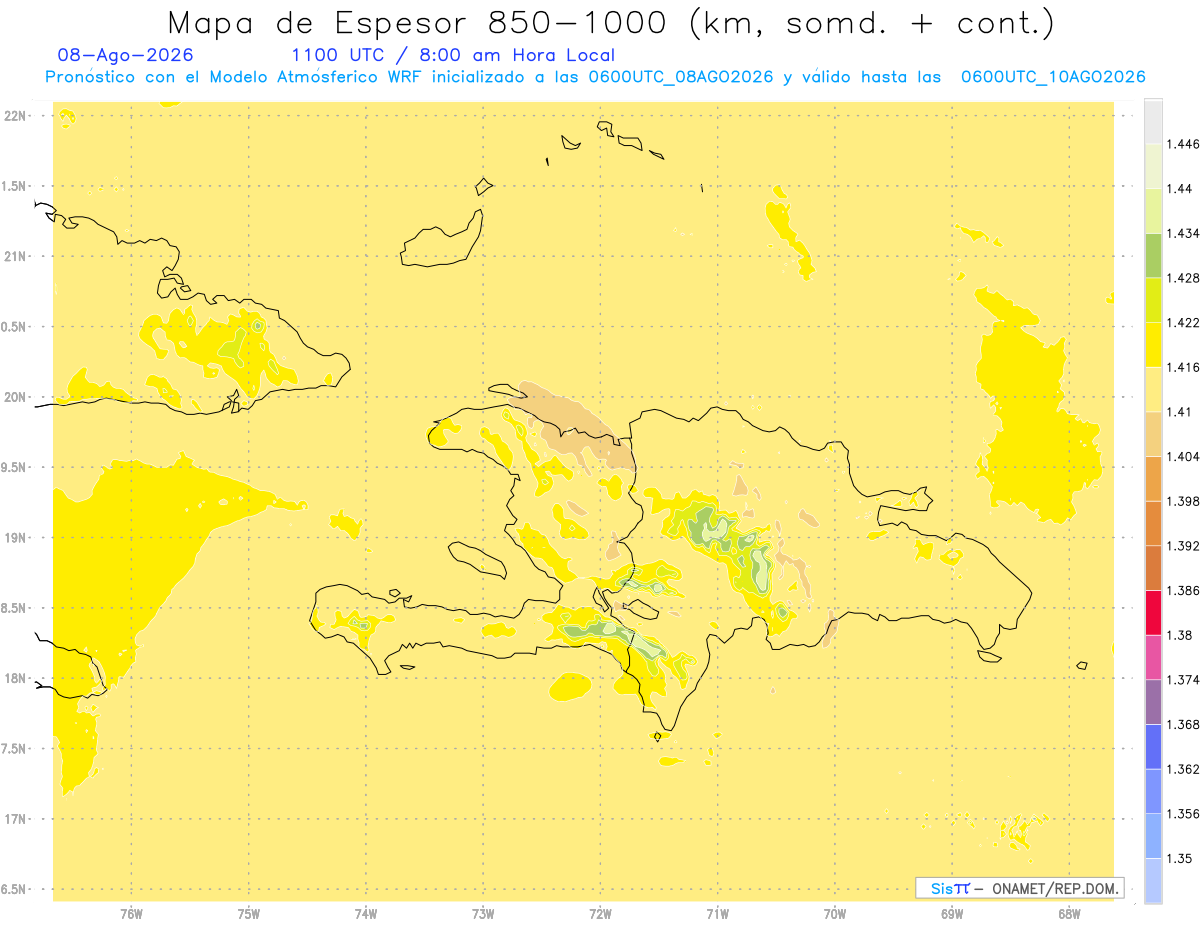The height and width of the screenshot is (927, 1200).
Task: Select the latitude label '18N'
Action: pos(16,679)
